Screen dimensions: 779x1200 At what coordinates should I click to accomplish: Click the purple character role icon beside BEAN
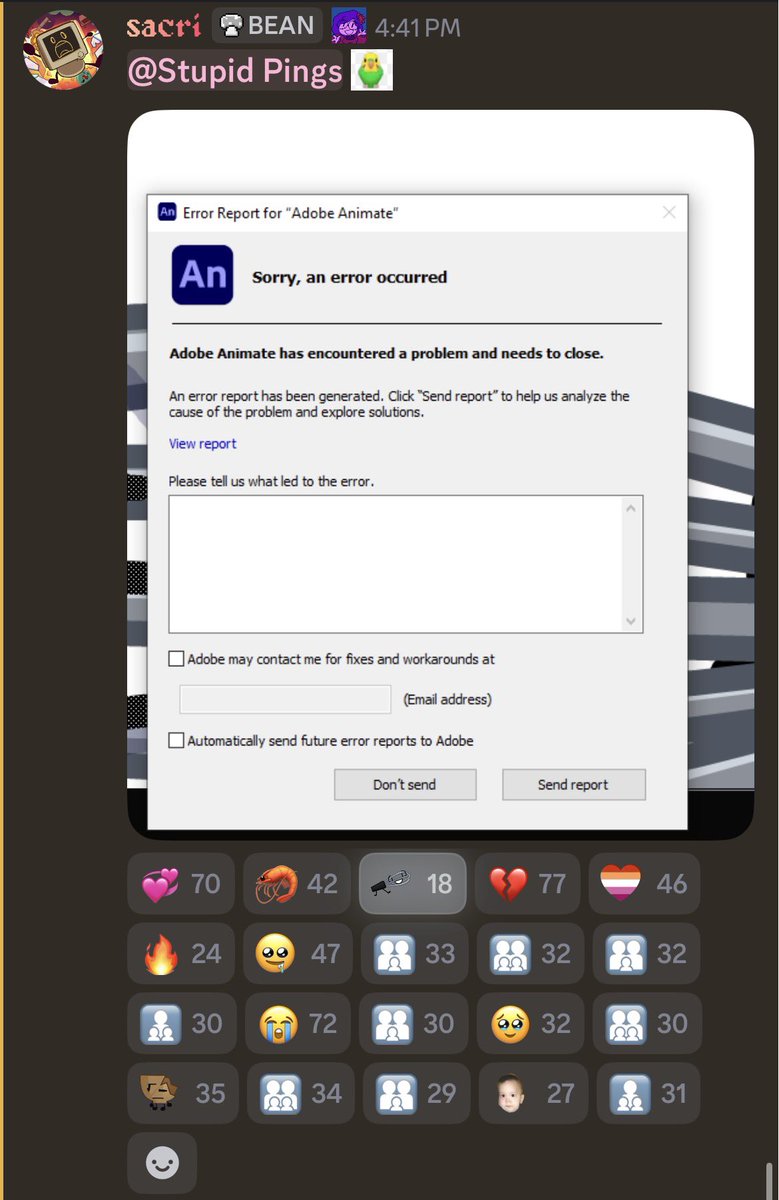[x=348, y=26]
